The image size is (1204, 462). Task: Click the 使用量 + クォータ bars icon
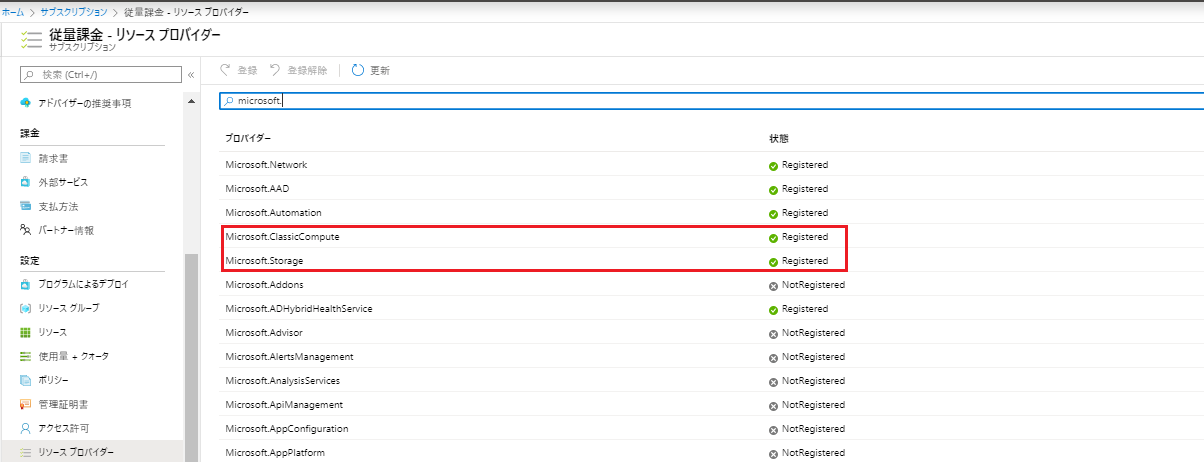[x=26, y=356]
